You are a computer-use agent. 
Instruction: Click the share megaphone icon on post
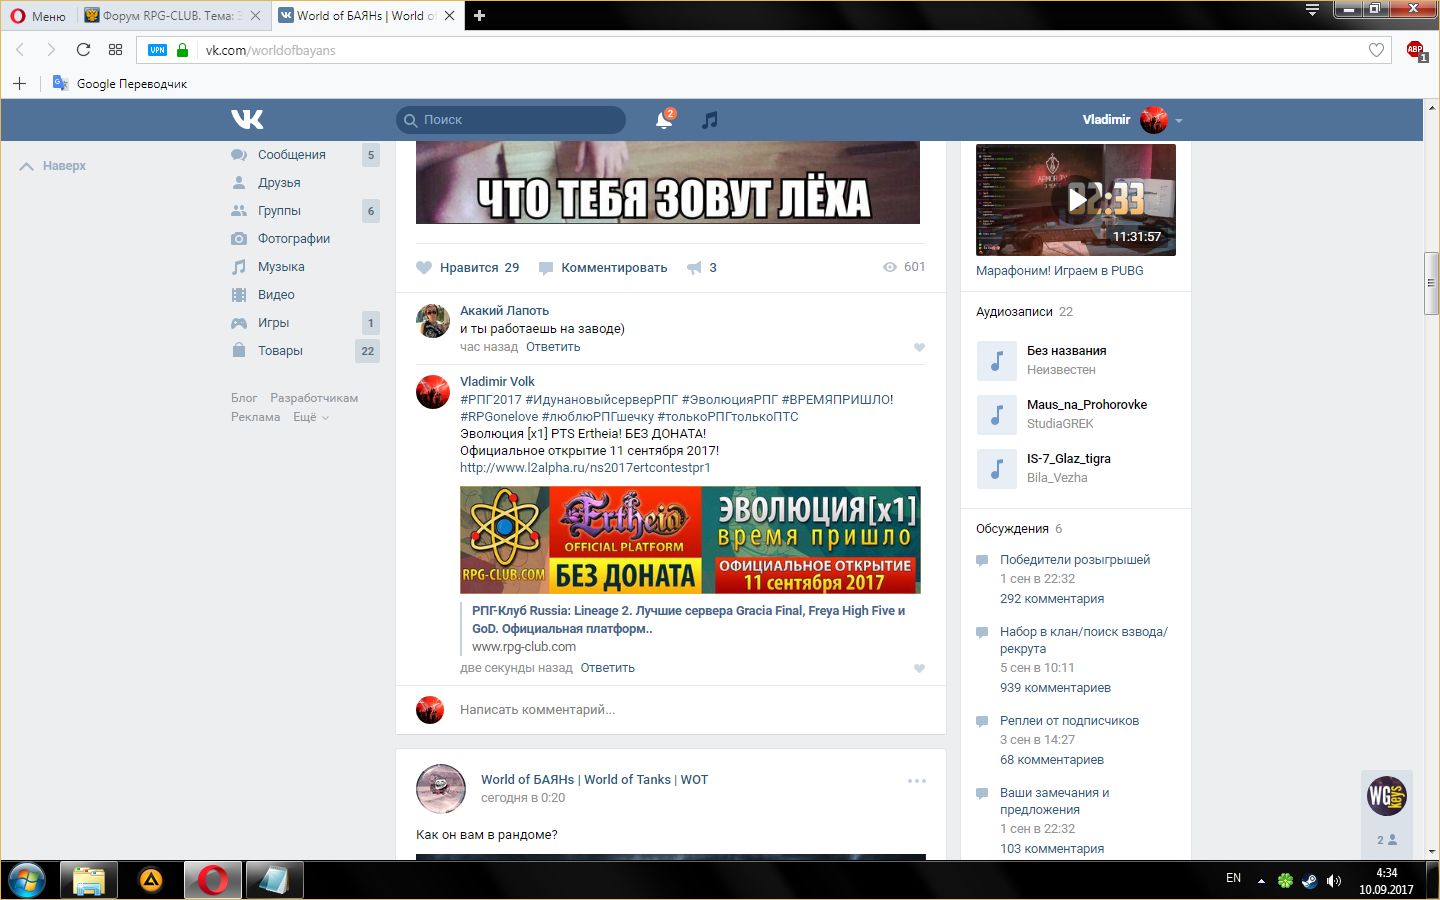click(x=694, y=268)
